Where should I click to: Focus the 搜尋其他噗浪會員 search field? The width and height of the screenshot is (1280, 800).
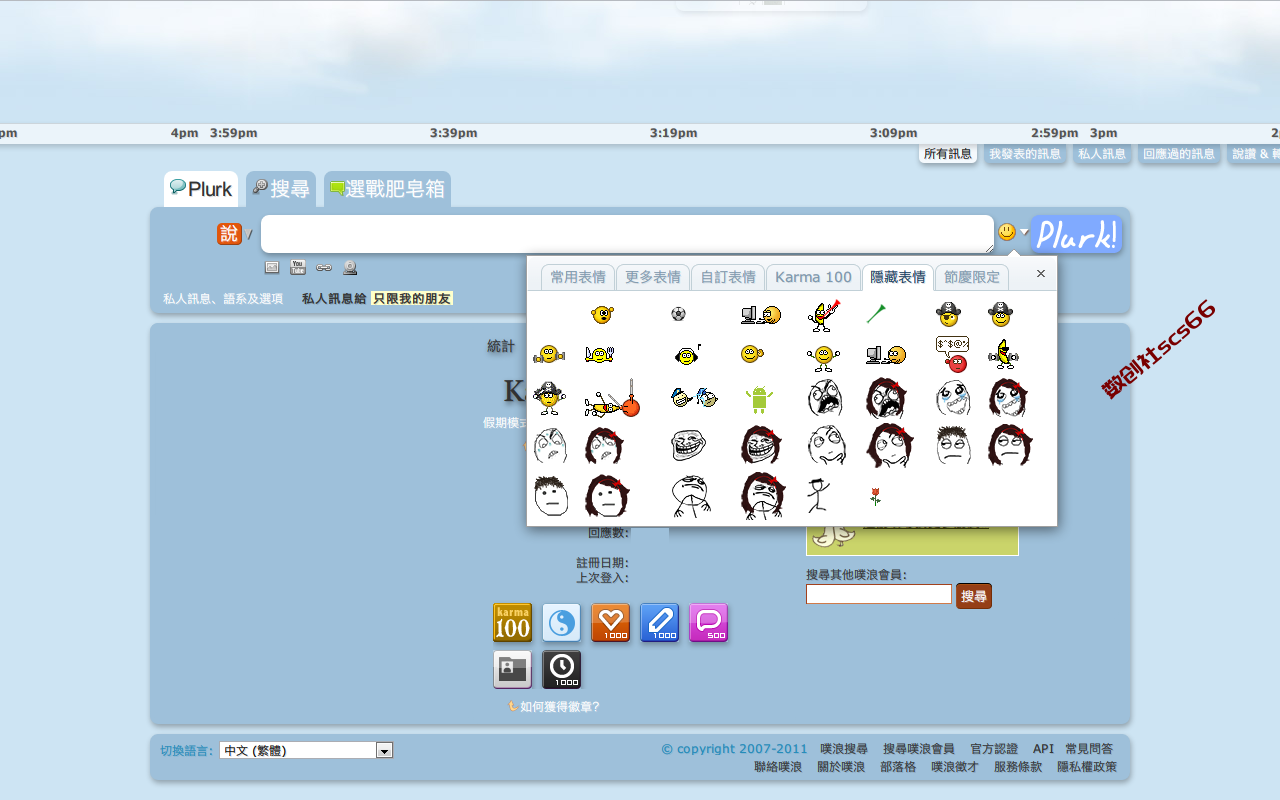click(879, 594)
